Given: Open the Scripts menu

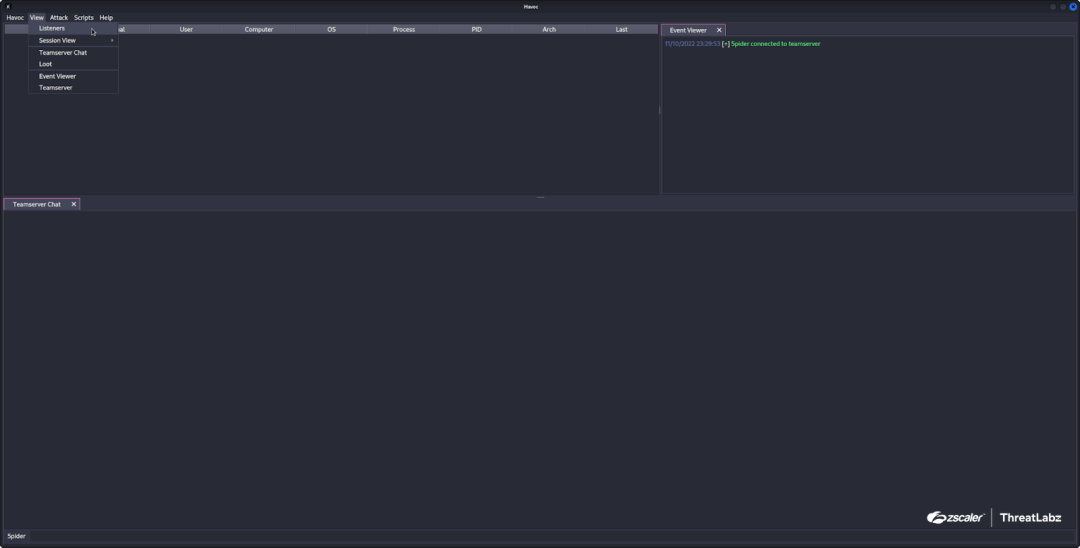Looking at the screenshot, I should [83, 18].
